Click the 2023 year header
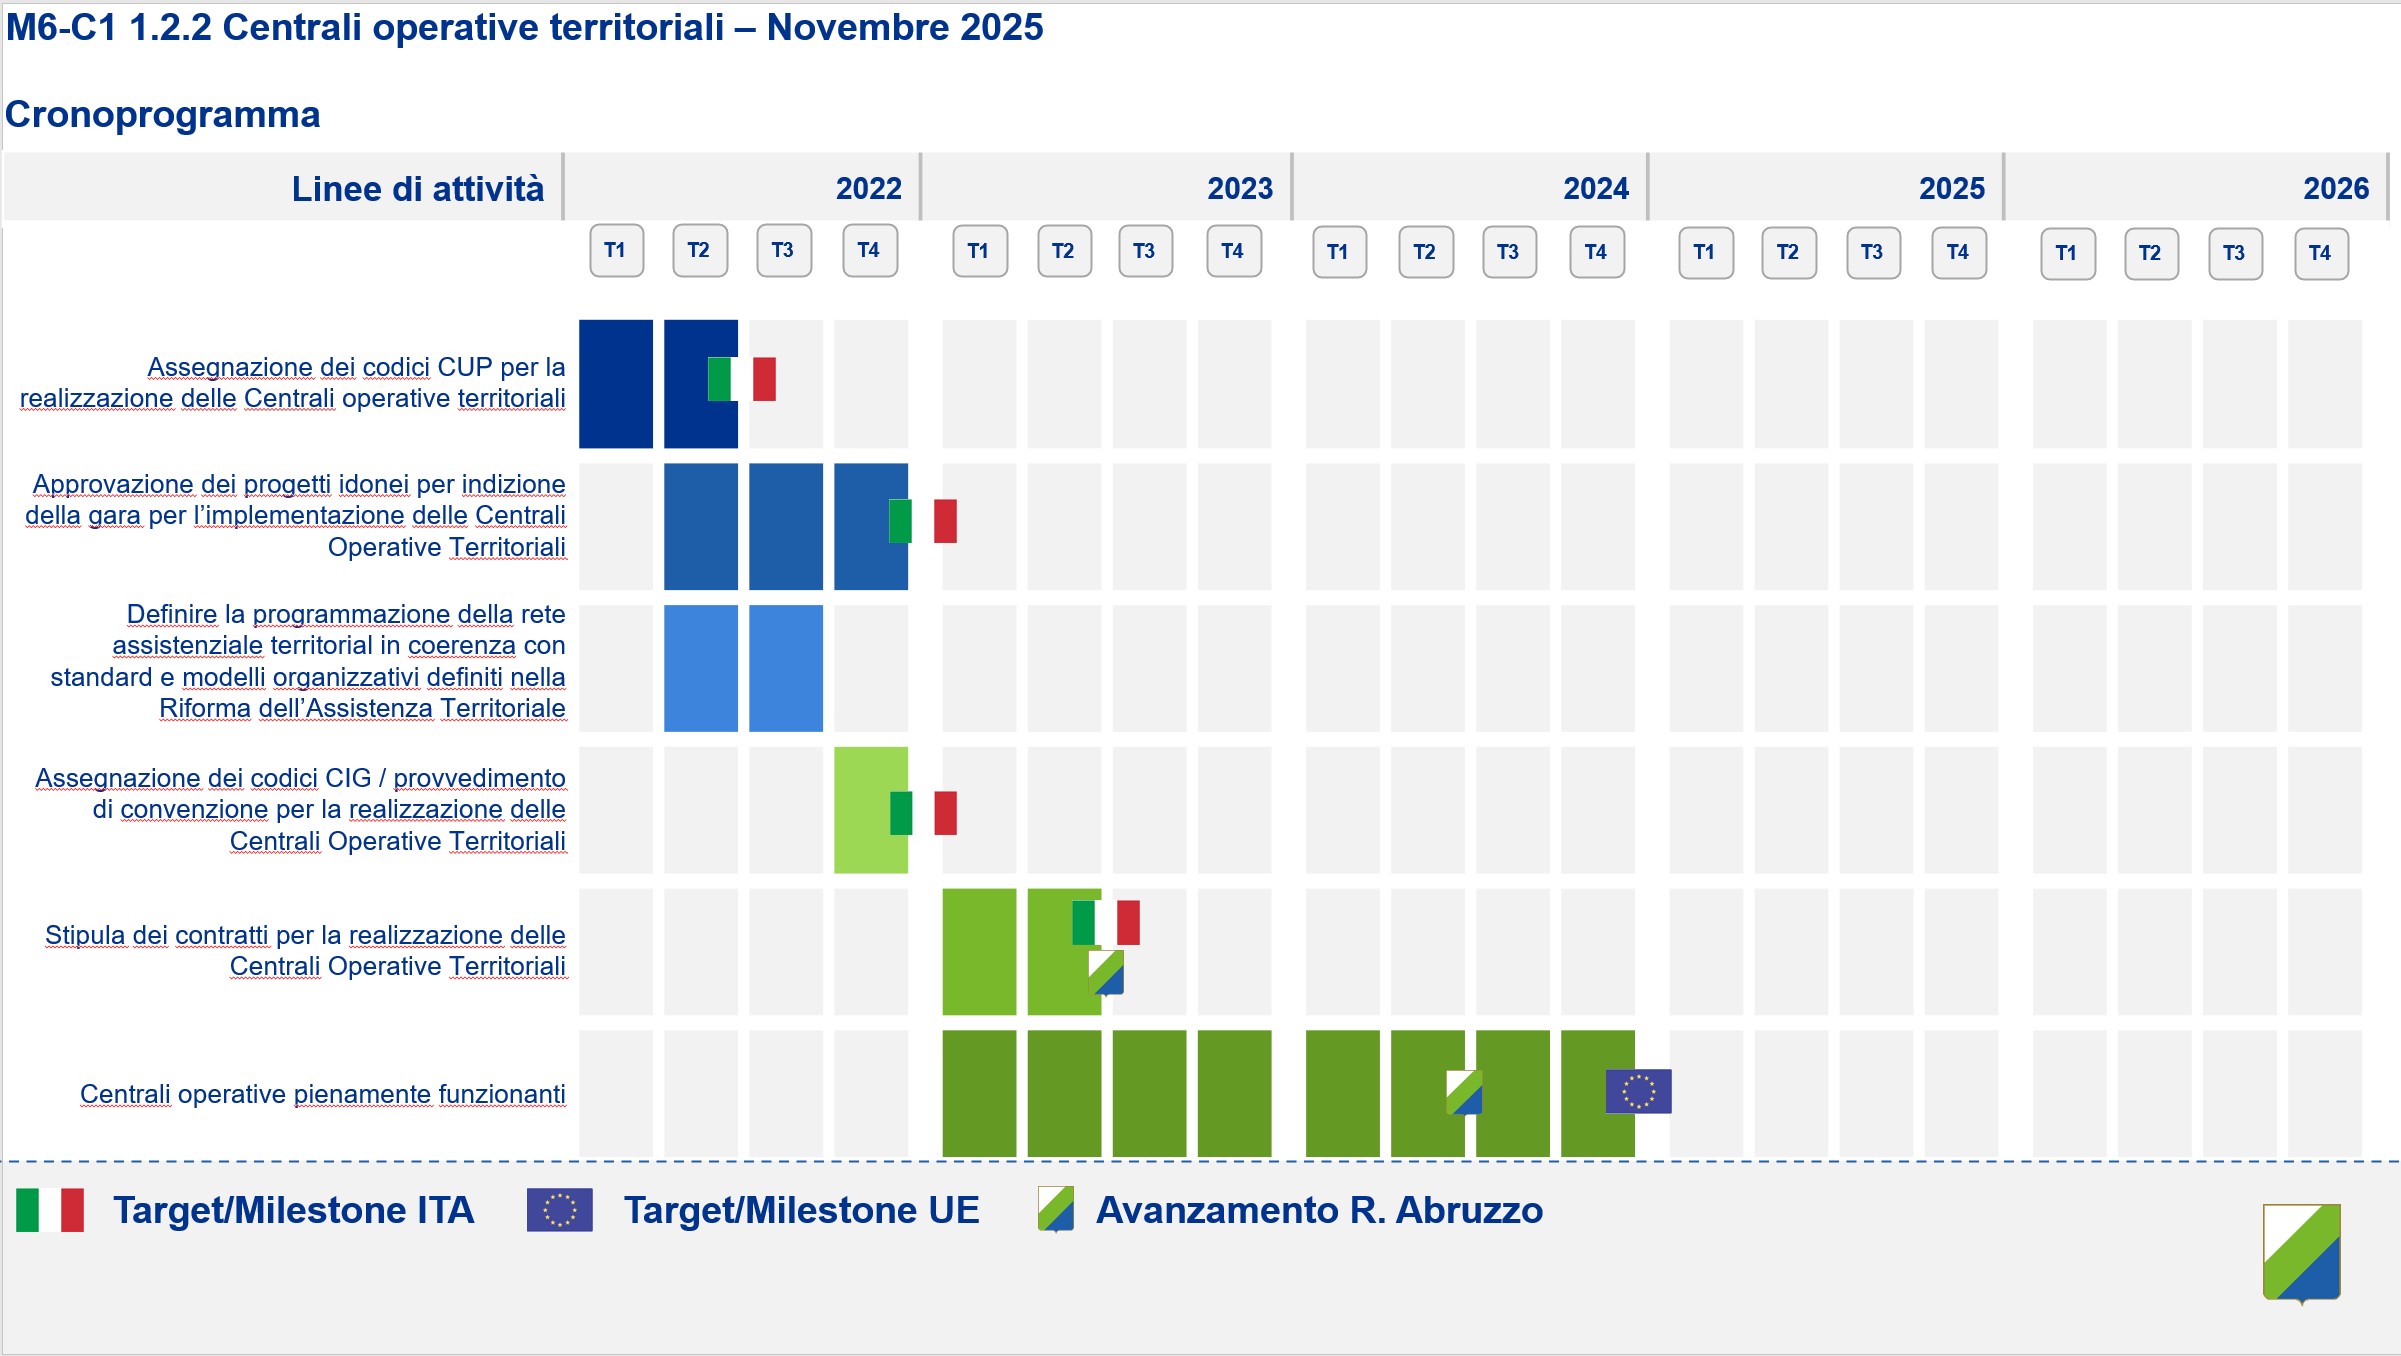2401x1356 pixels. point(1239,188)
